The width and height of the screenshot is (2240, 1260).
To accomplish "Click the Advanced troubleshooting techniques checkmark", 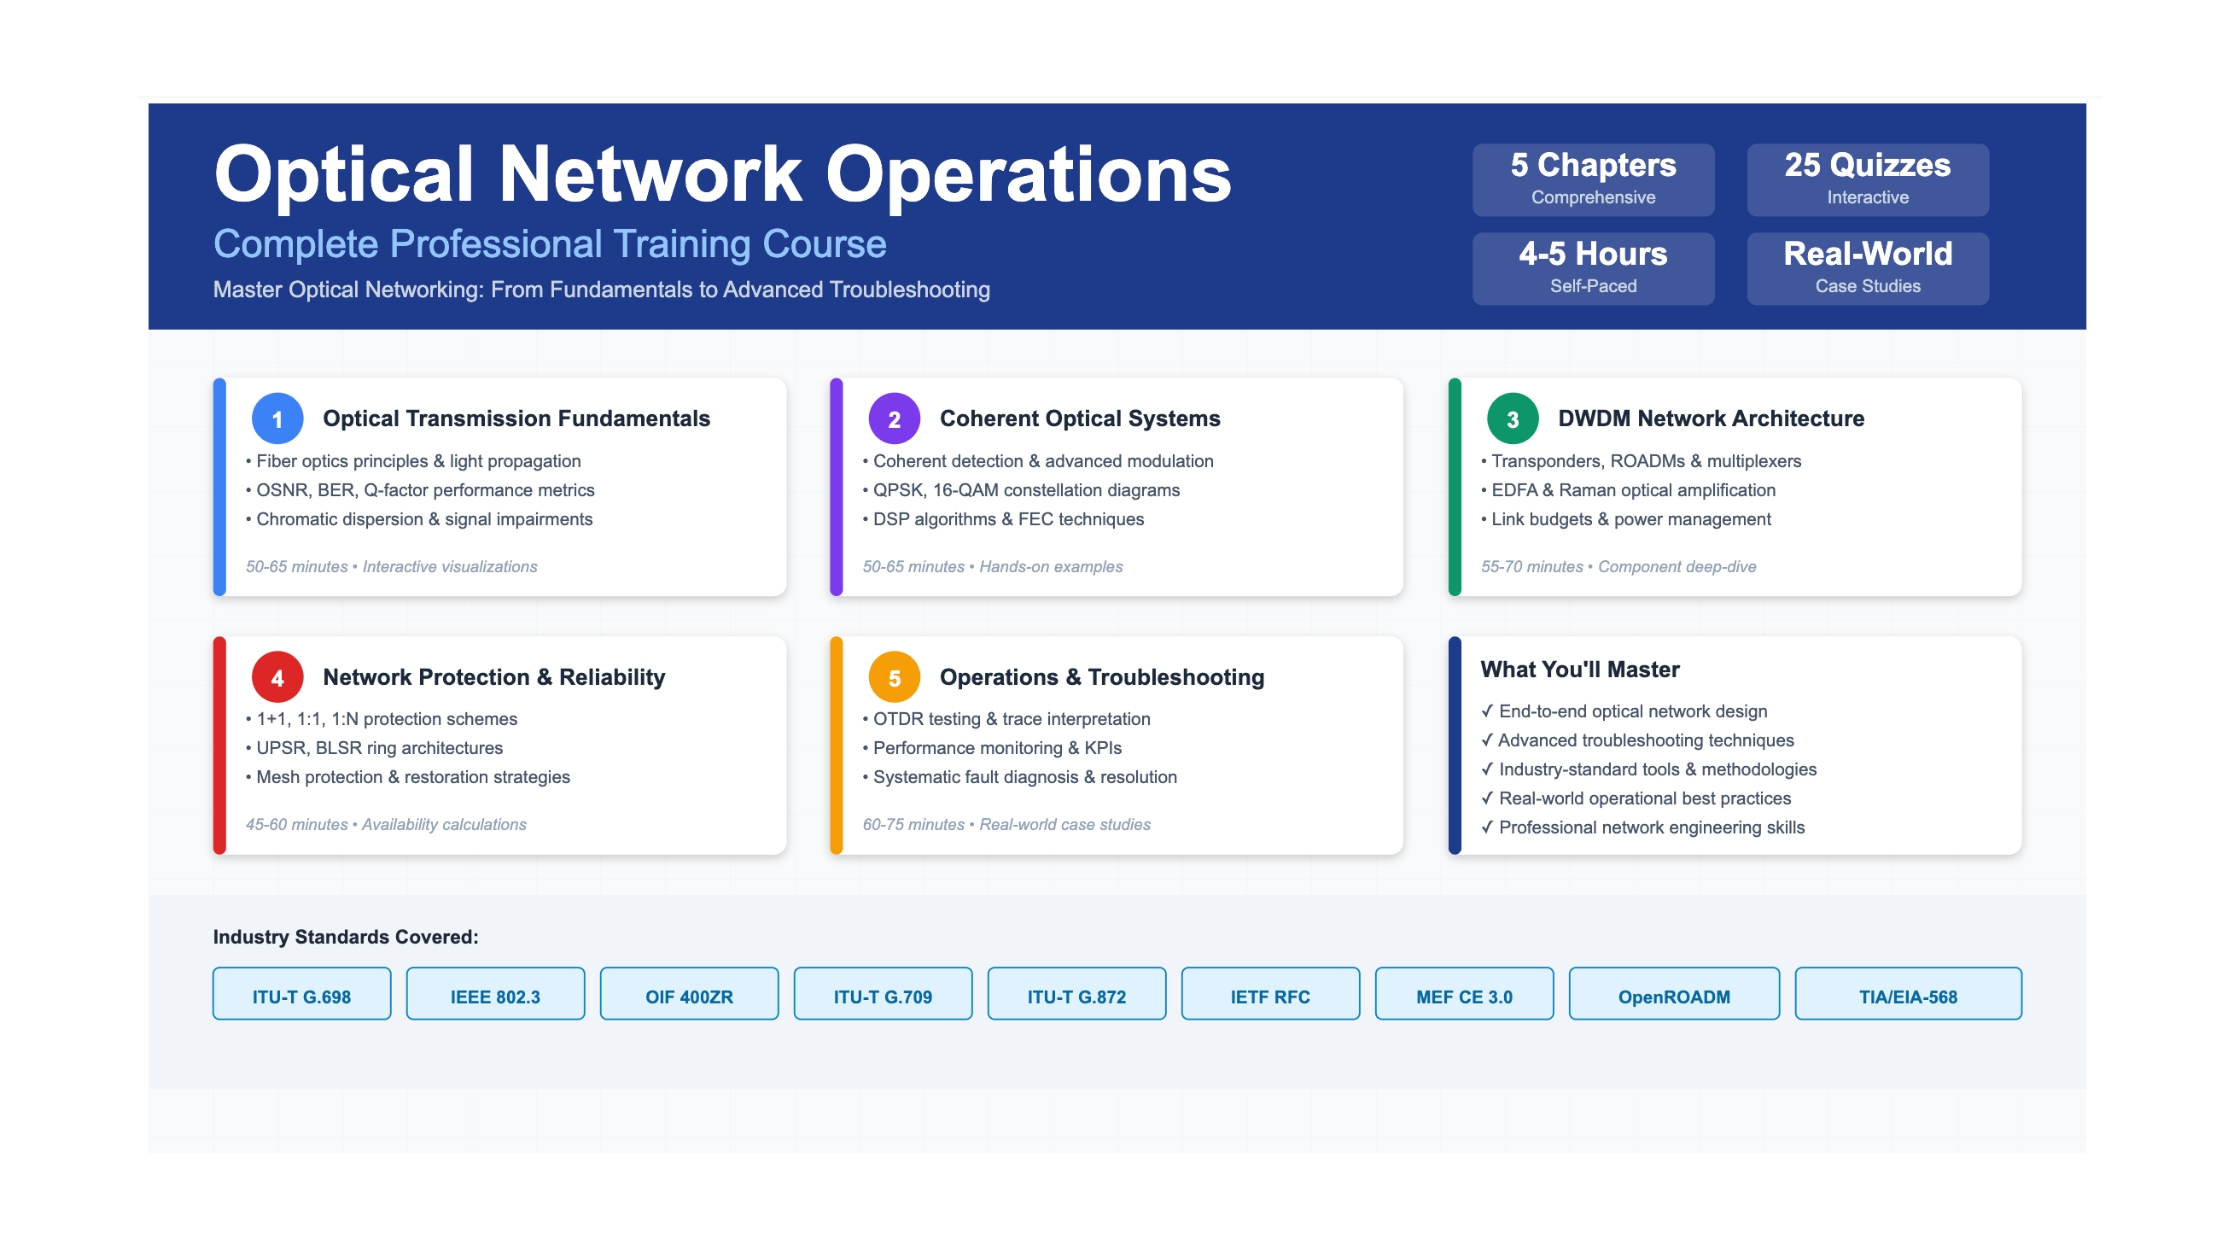I will point(1488,740).
